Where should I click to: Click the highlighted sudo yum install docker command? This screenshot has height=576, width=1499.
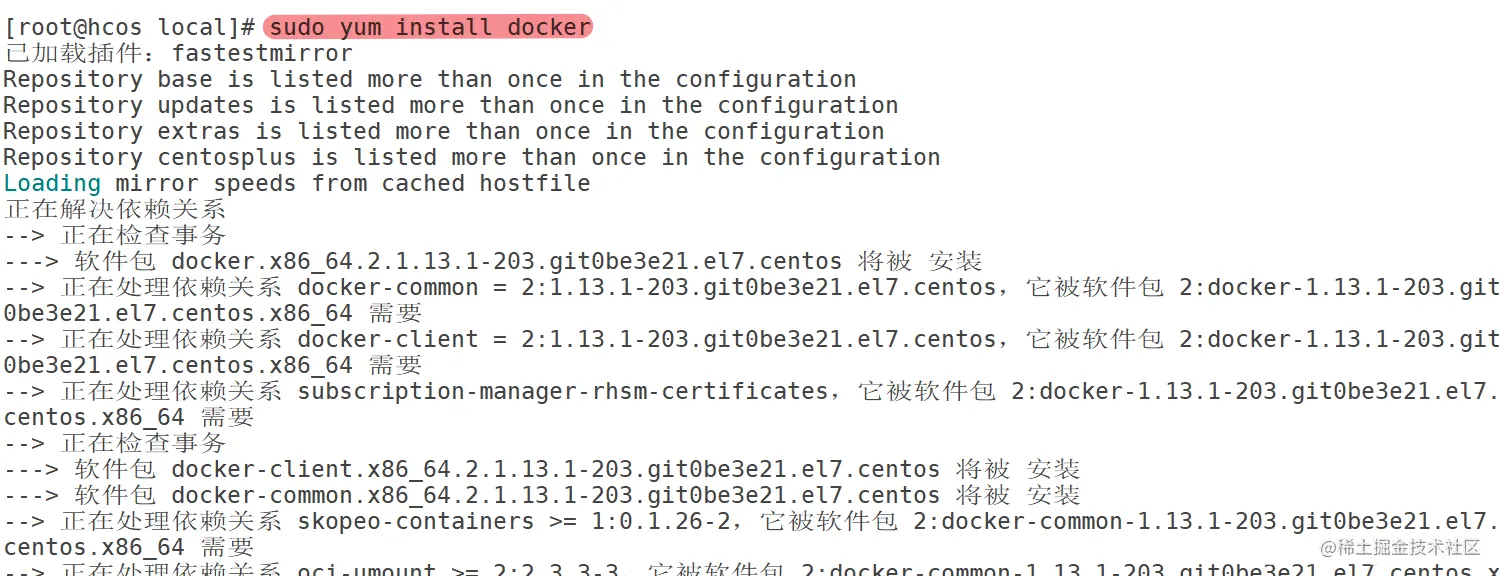[428, 27]
